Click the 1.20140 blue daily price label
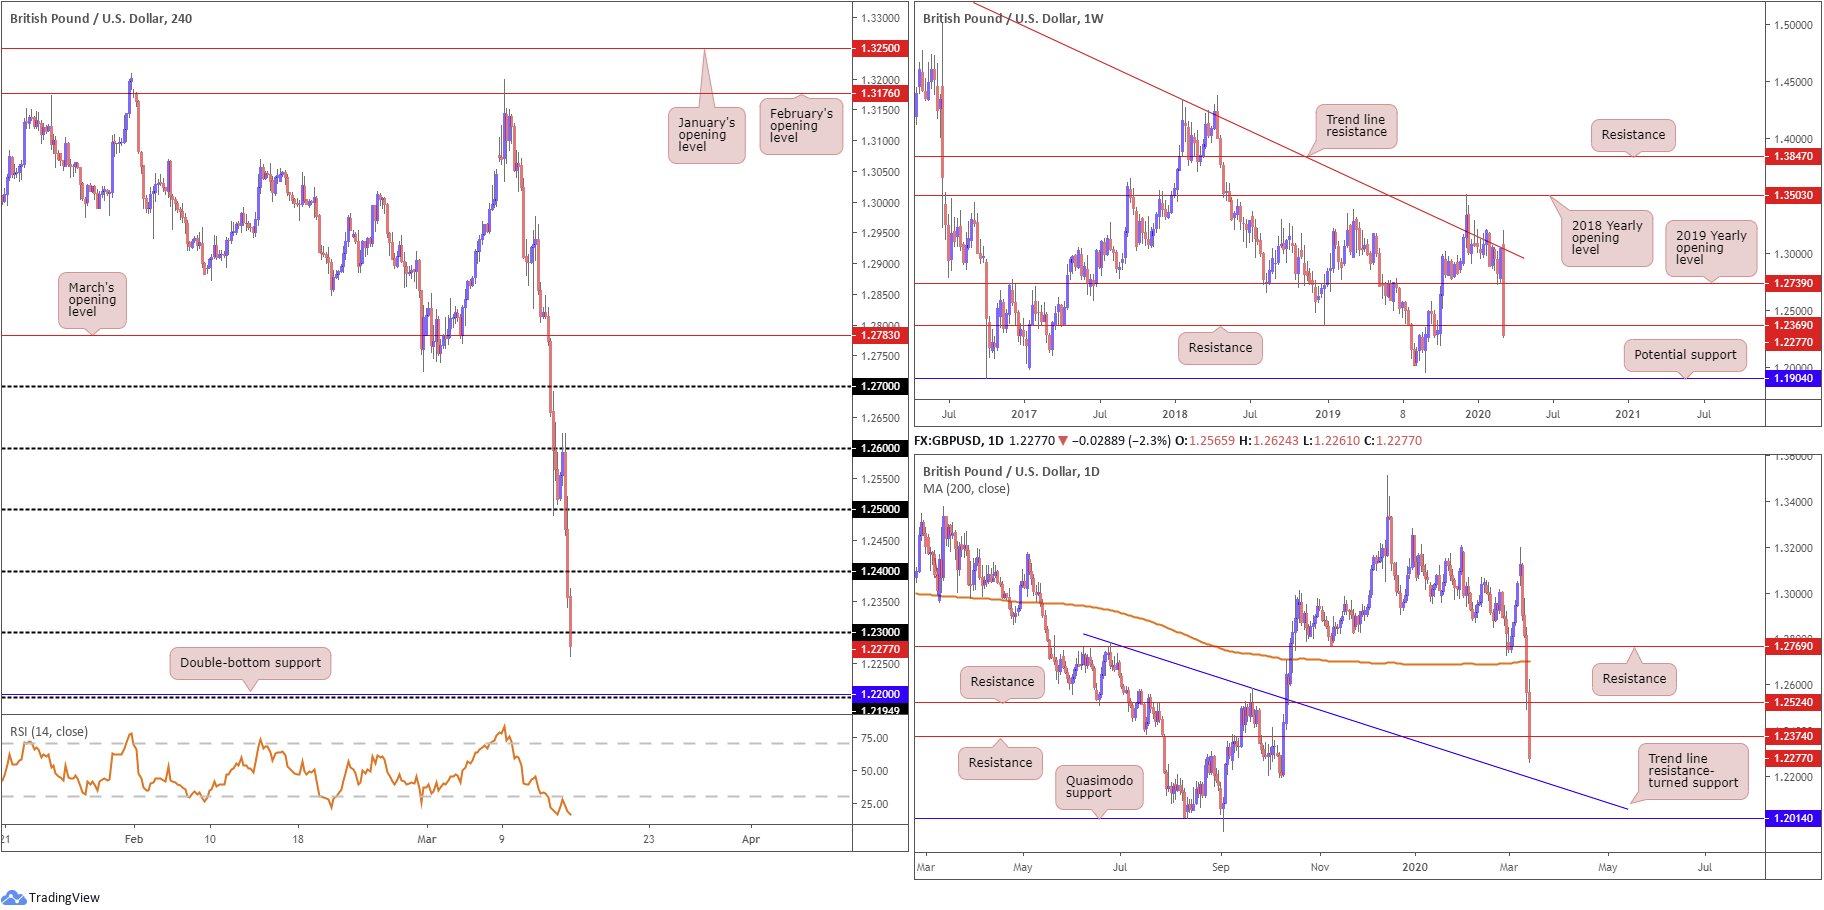Viewport: 1824px width, 910px height. (1793, 818)
